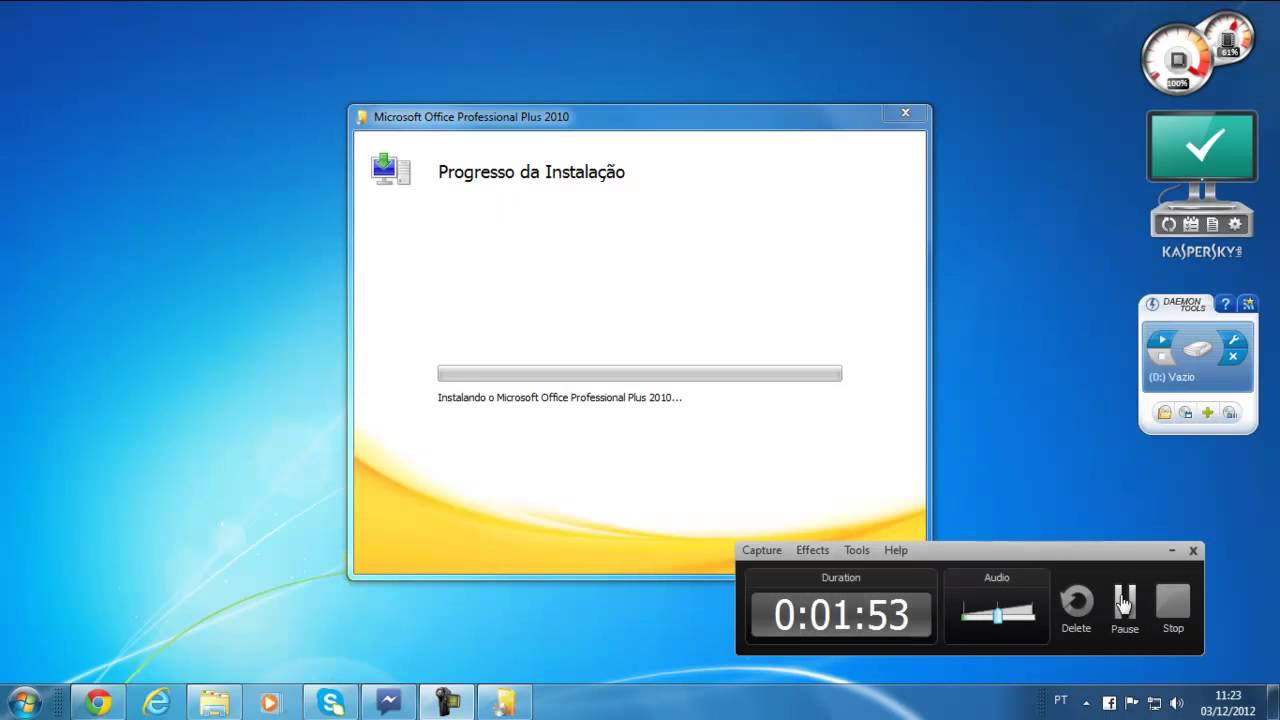The width and height of the screenshot is (1280, 720).
Task: Click the PT language indicator
Action: [1061, 701]
